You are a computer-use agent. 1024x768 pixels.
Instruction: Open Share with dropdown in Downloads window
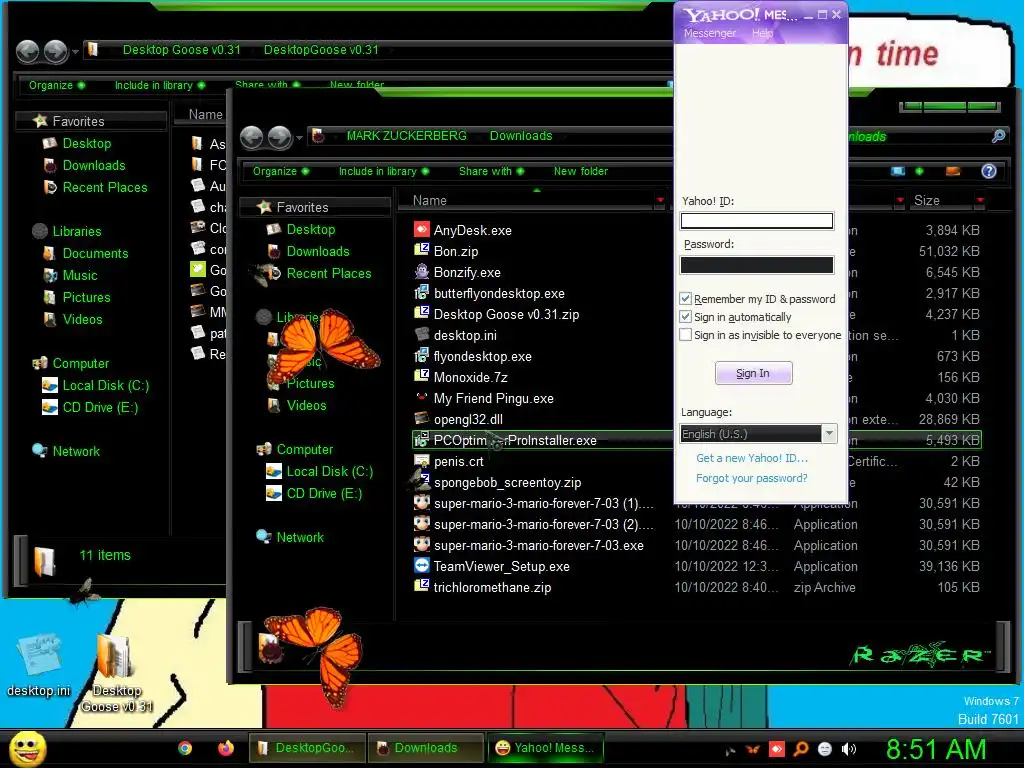[x=491, y=171]
